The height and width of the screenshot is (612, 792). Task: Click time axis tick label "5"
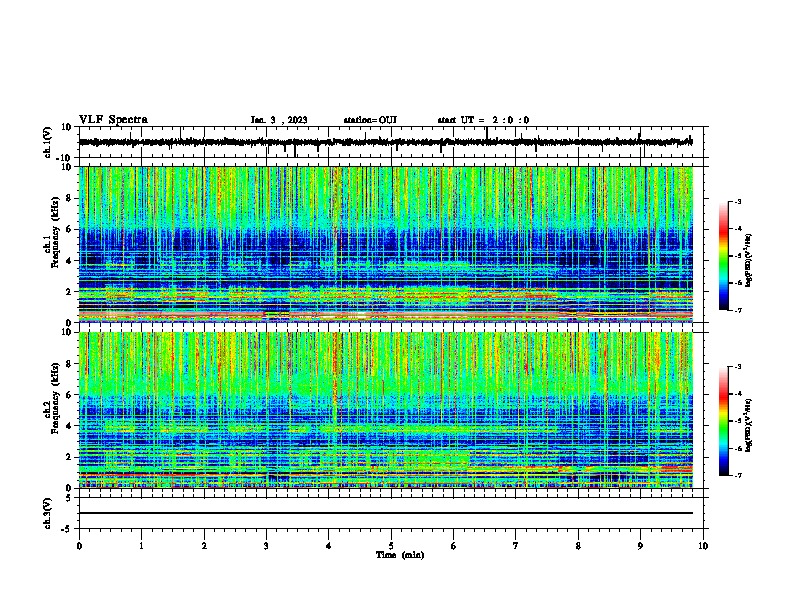pos(391,546)
